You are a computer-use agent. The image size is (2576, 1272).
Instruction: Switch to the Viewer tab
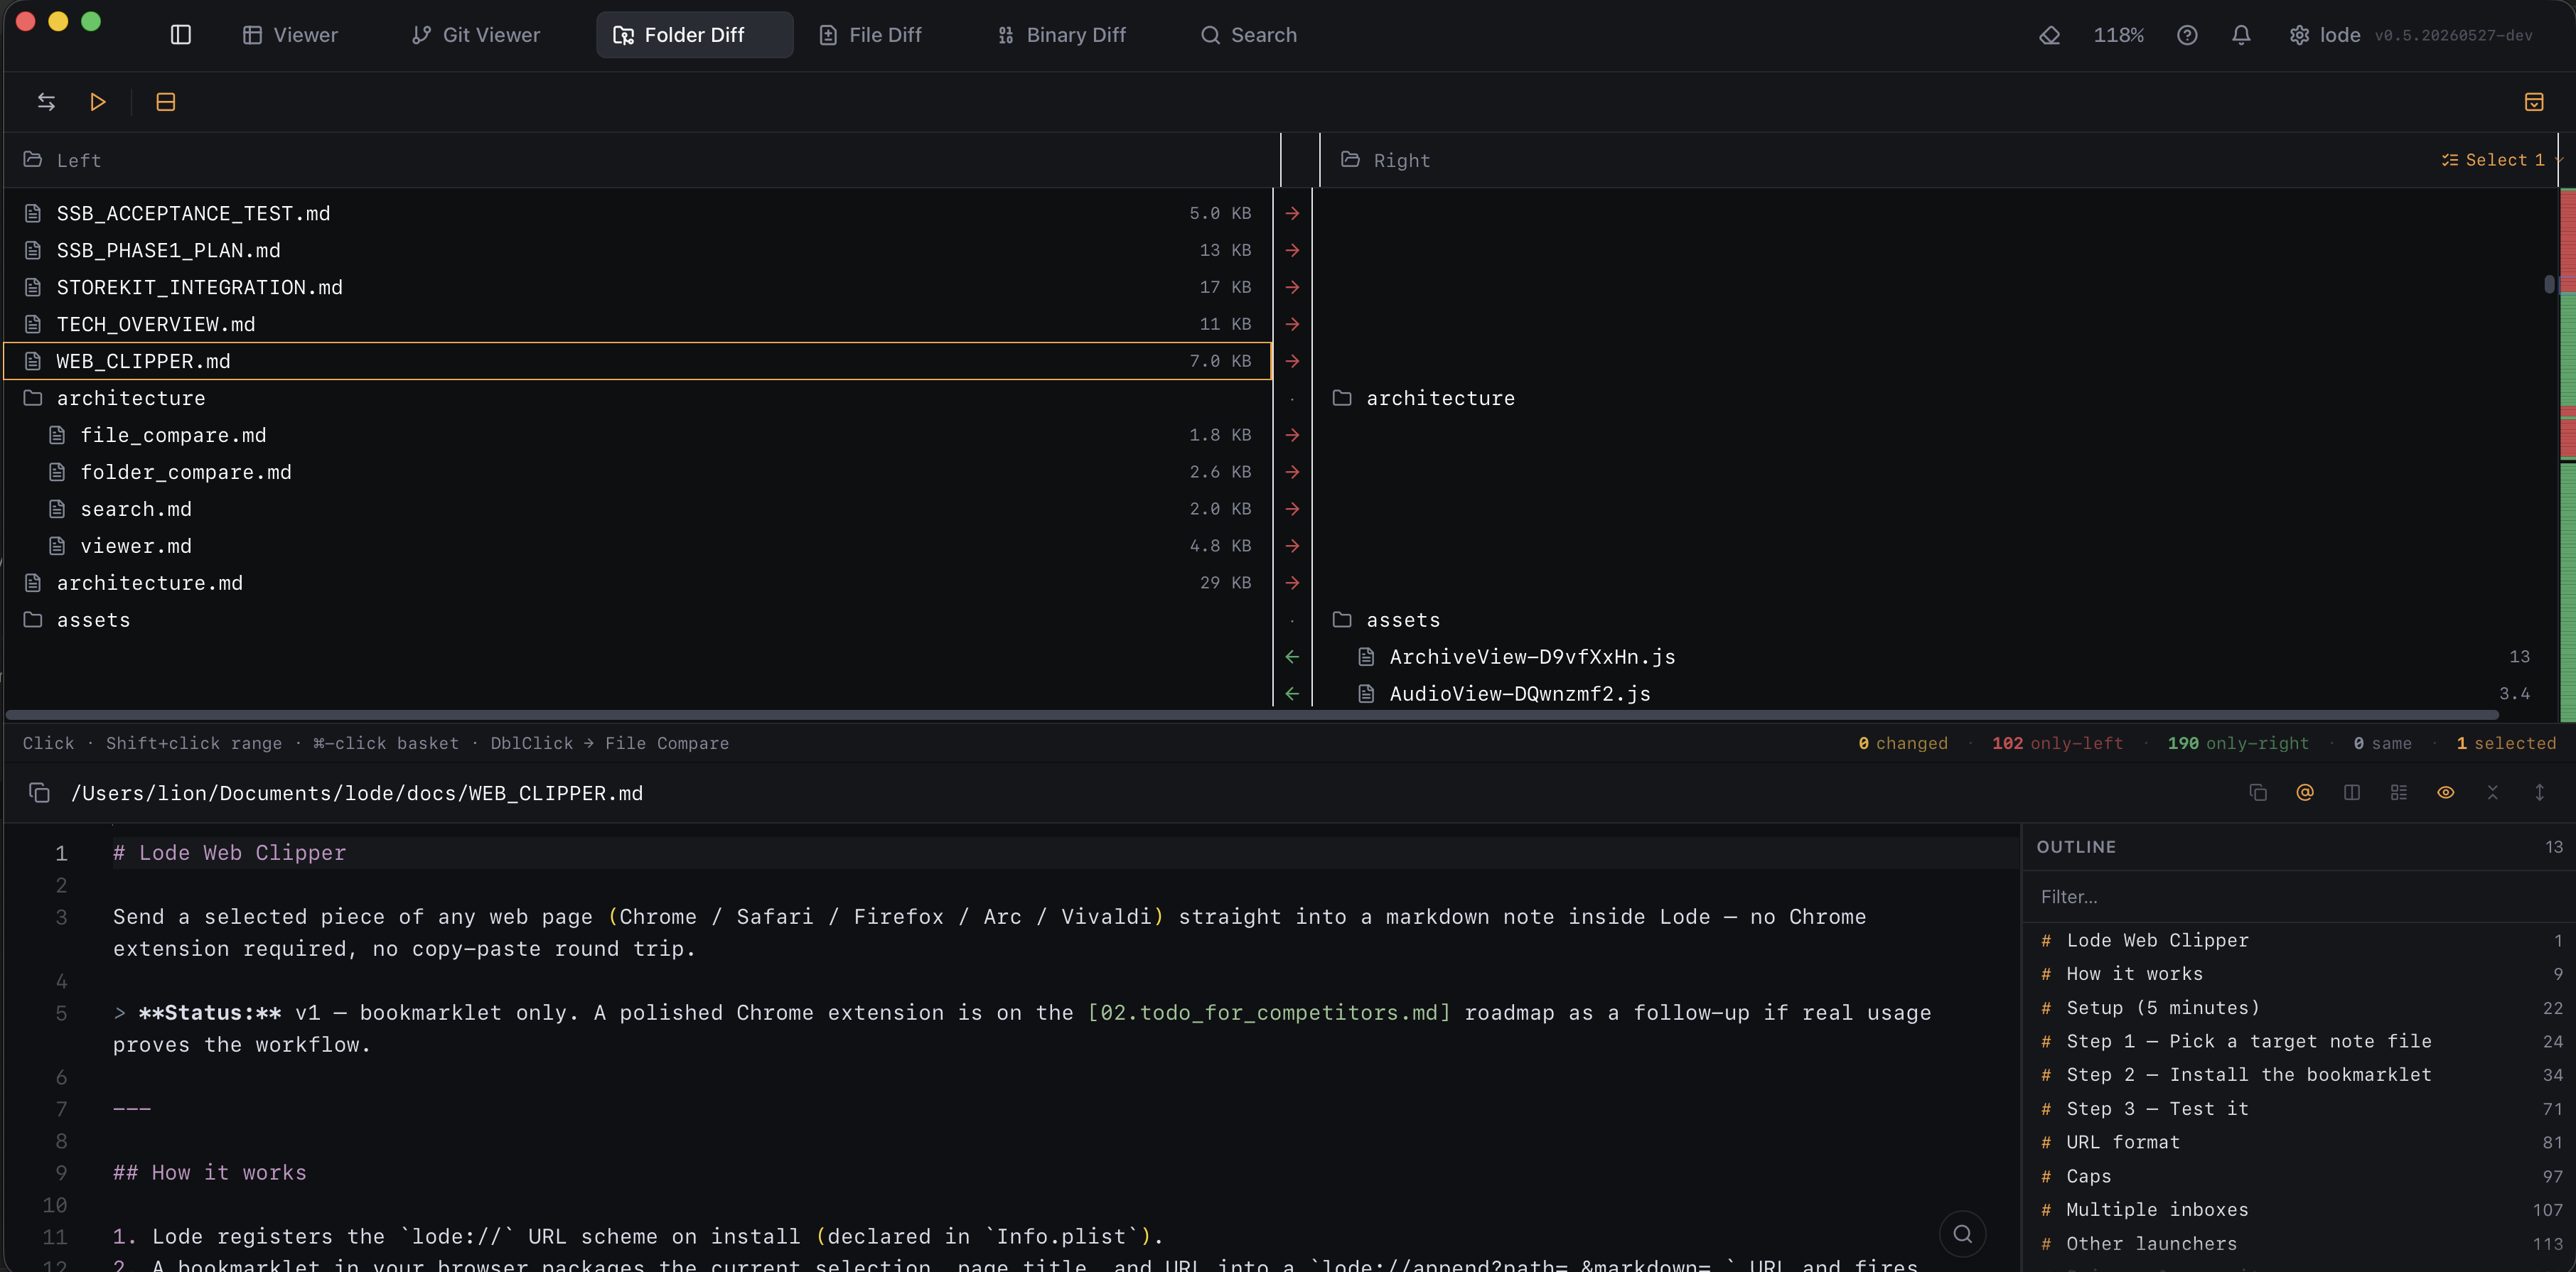(x=291, y=35)
